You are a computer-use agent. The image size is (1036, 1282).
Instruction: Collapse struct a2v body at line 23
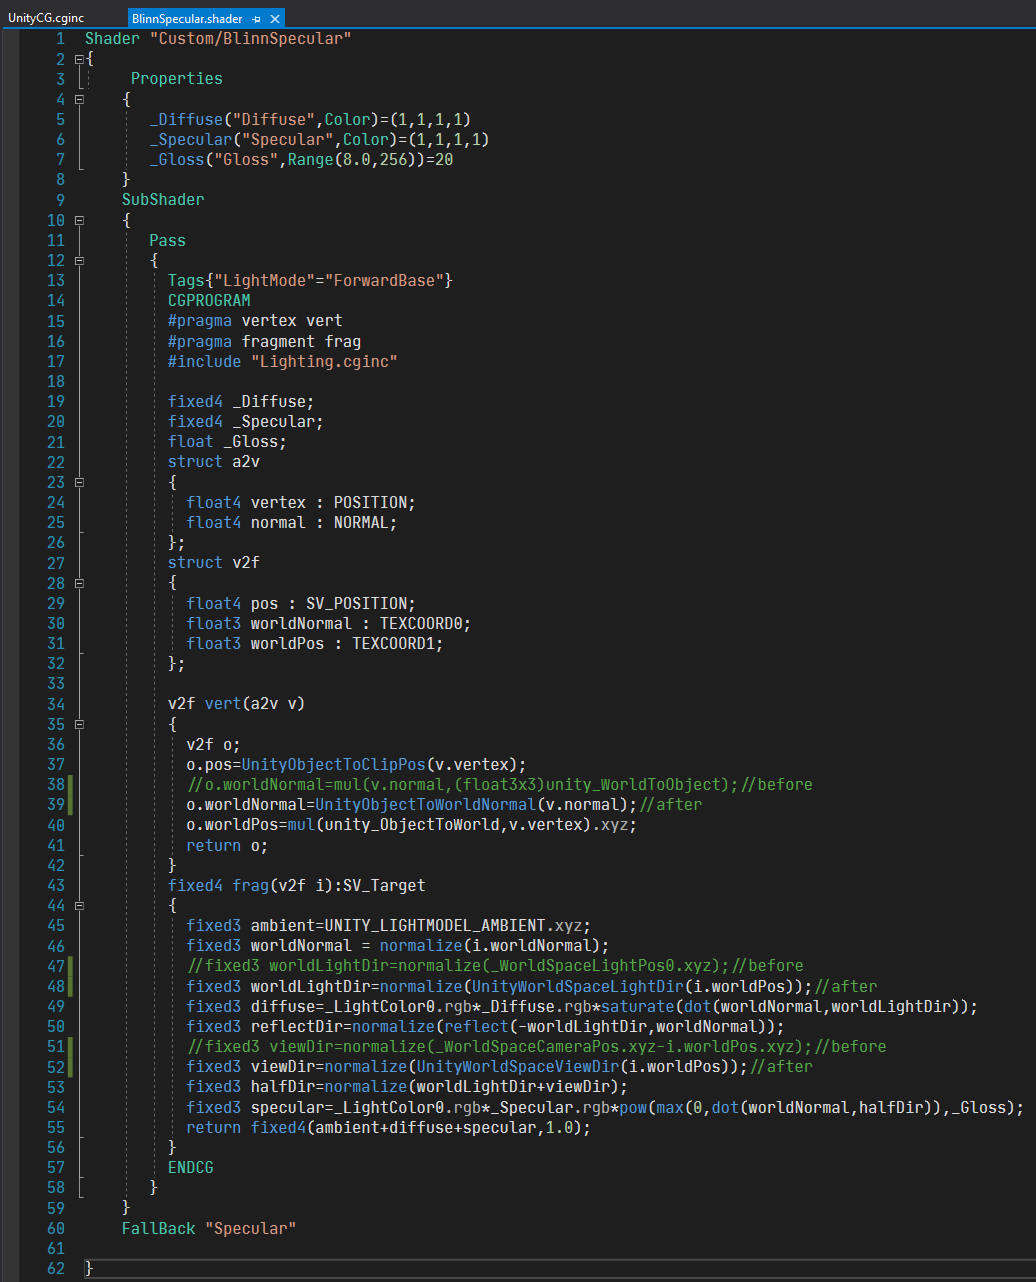79,482
